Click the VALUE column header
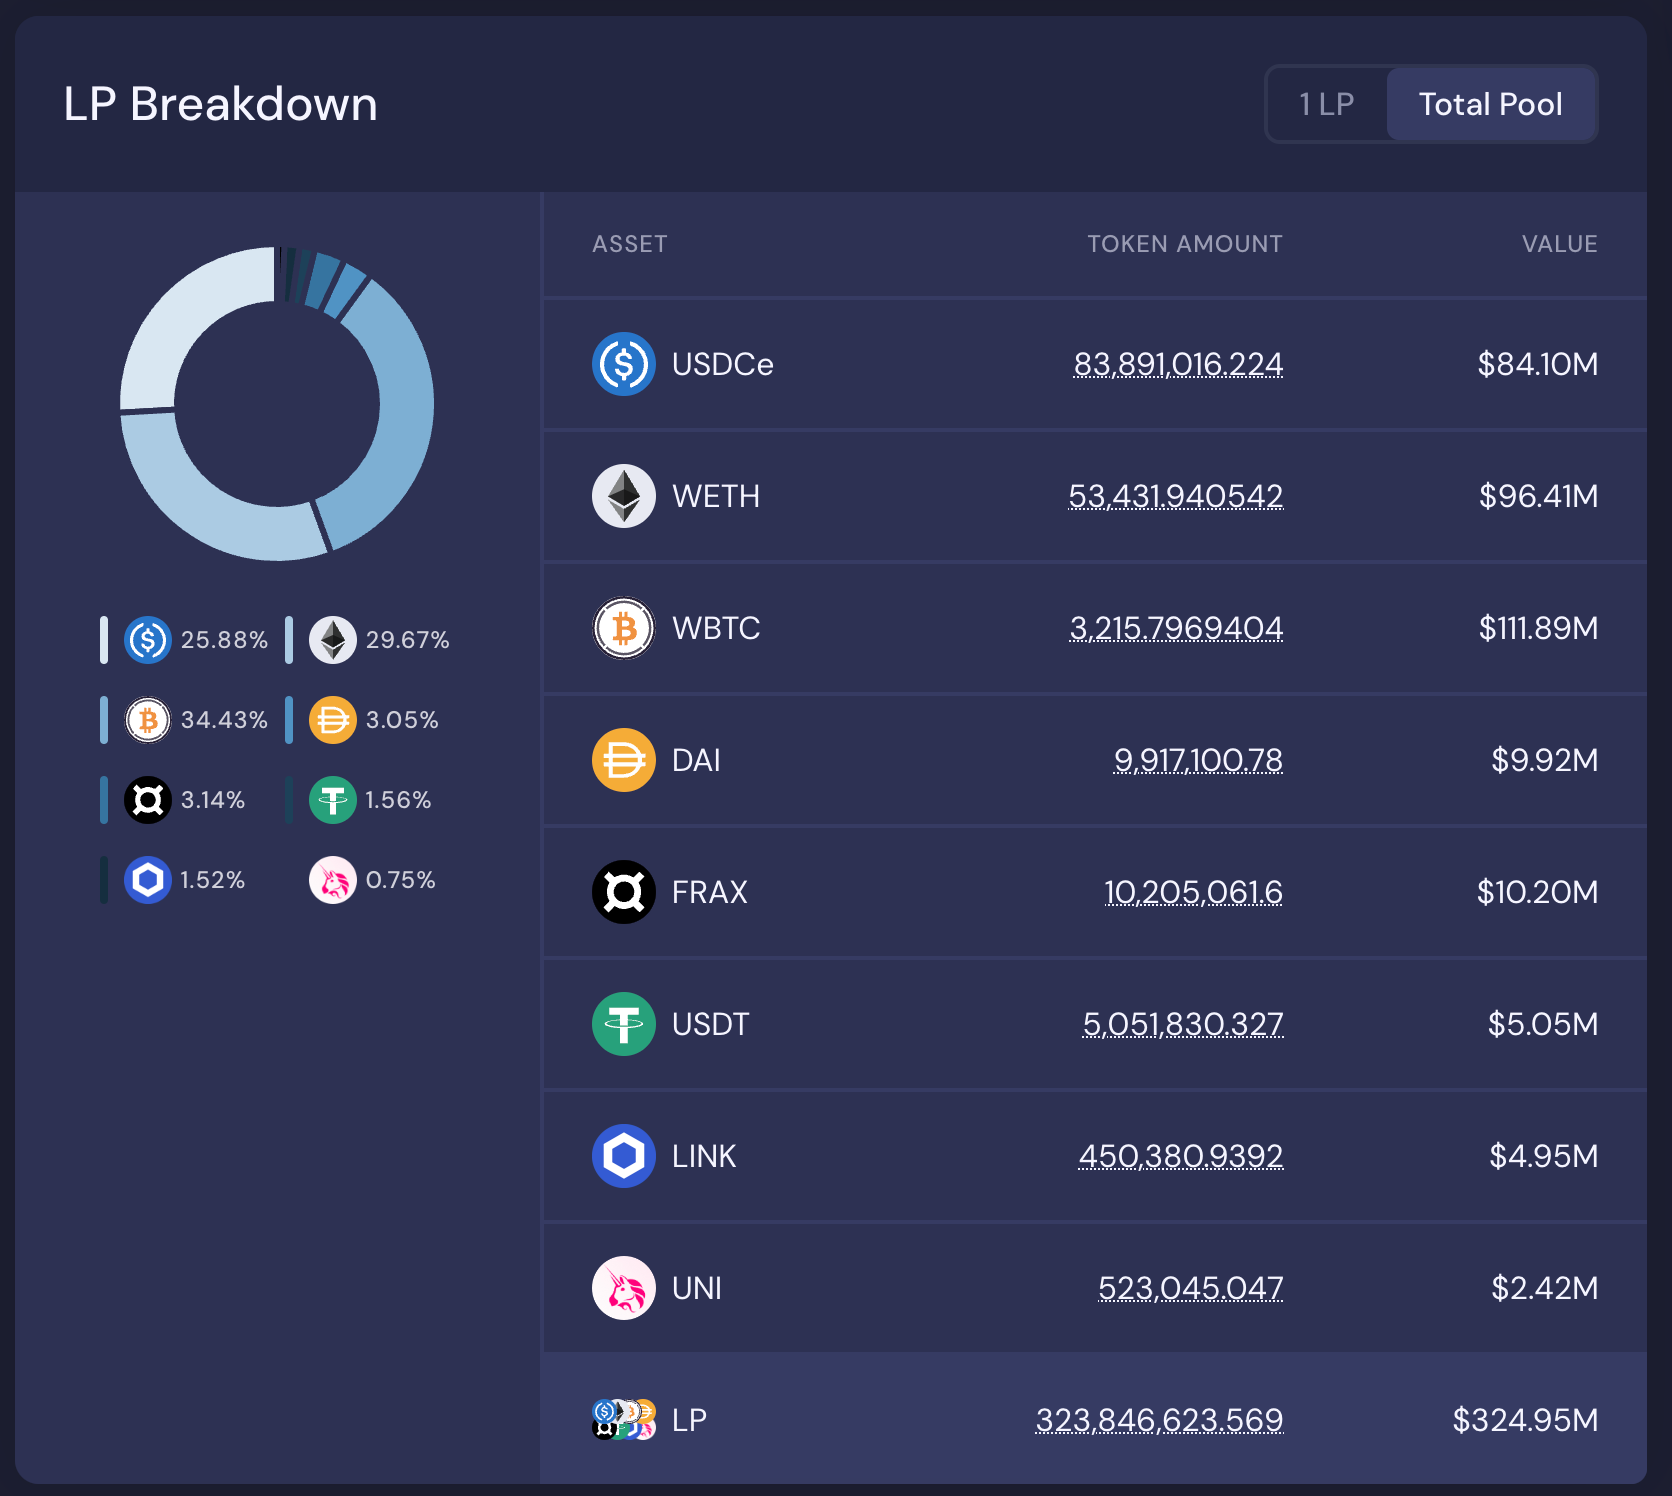The image size is (1672, 1496). pos(1559,244)
